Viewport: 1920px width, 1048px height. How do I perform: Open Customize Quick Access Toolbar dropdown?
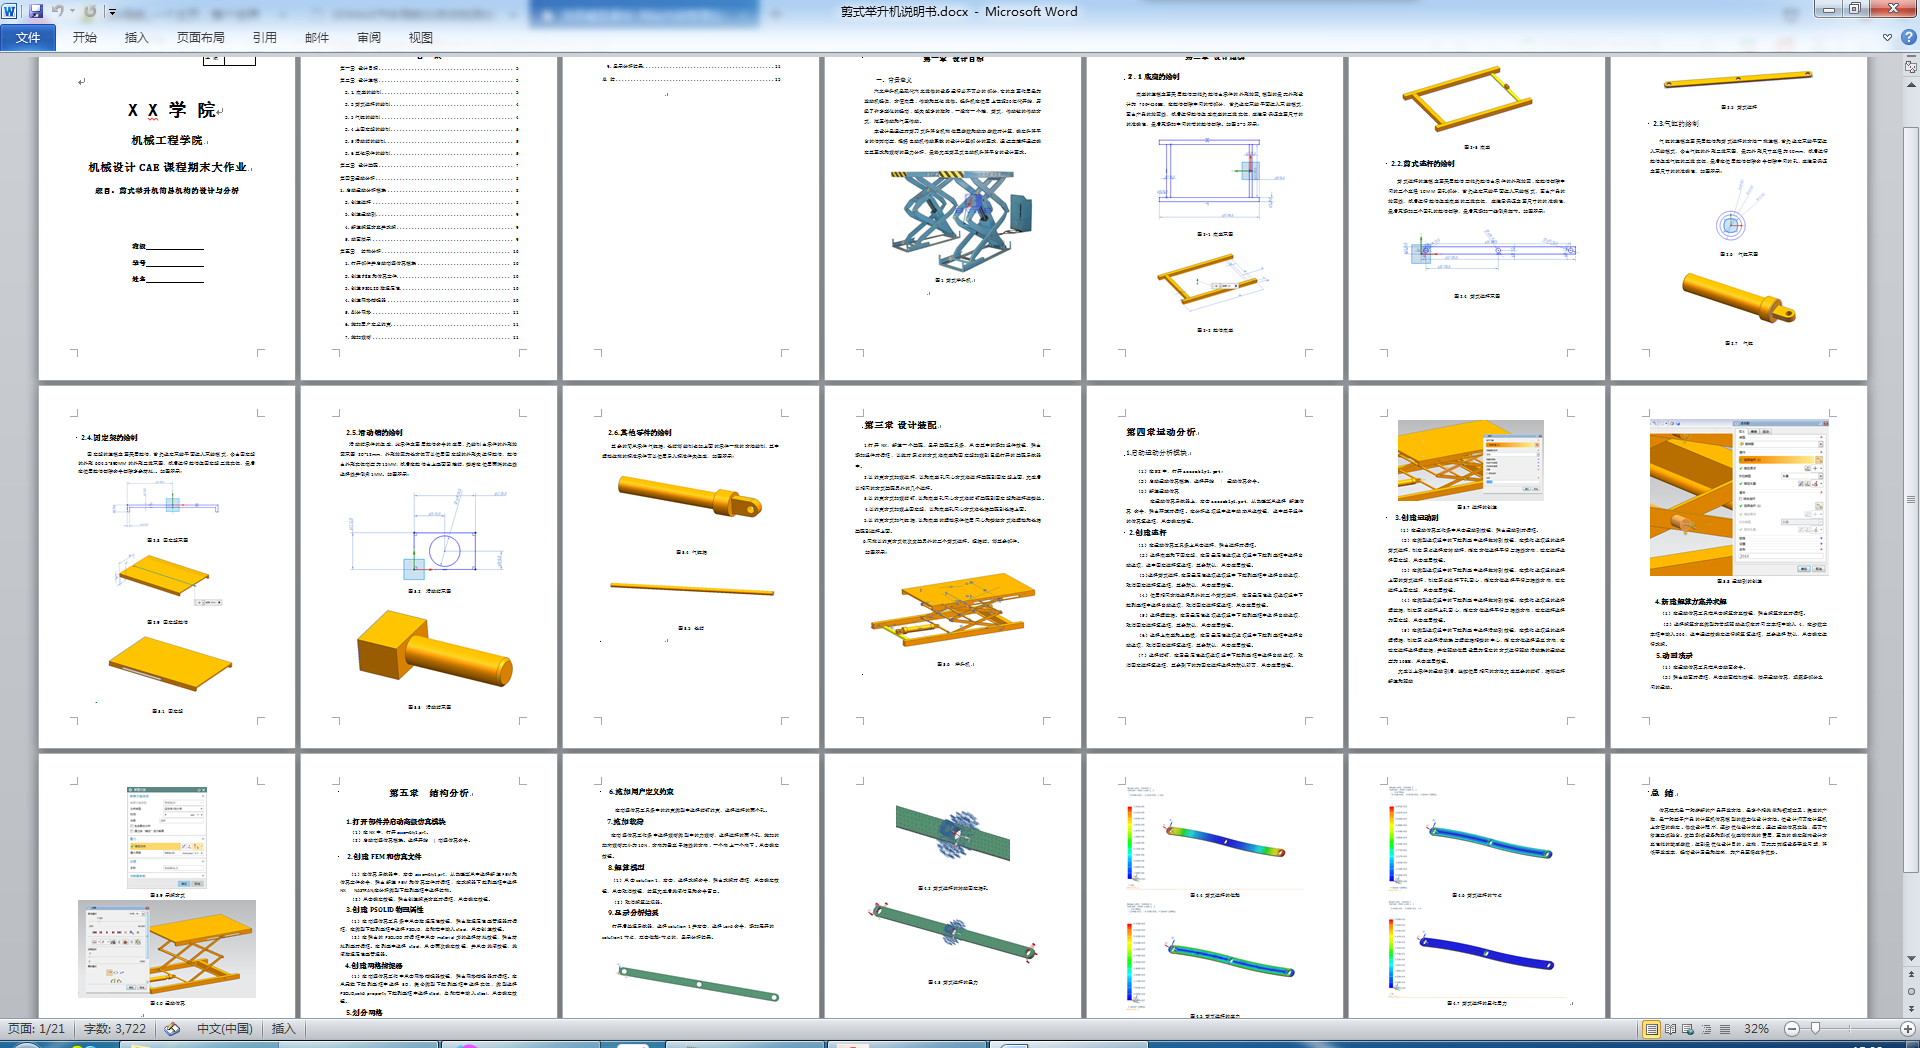(x=112, y=12)
